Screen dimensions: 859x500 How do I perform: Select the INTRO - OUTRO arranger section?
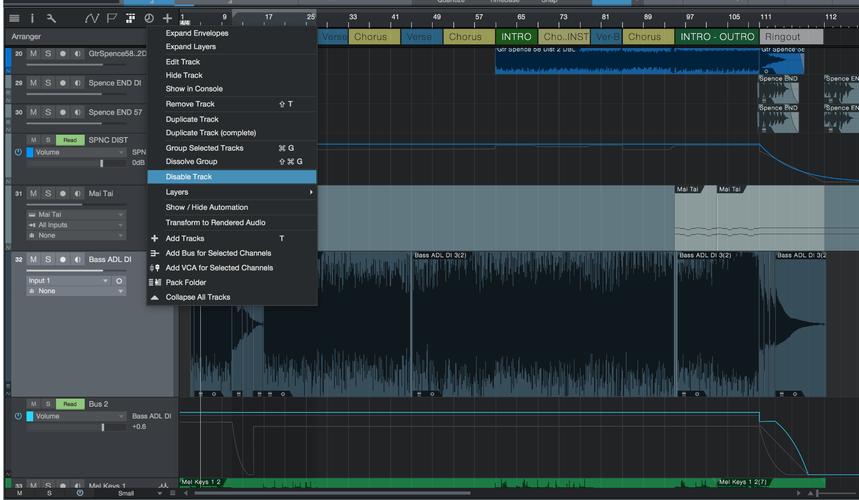pos(717,37)
